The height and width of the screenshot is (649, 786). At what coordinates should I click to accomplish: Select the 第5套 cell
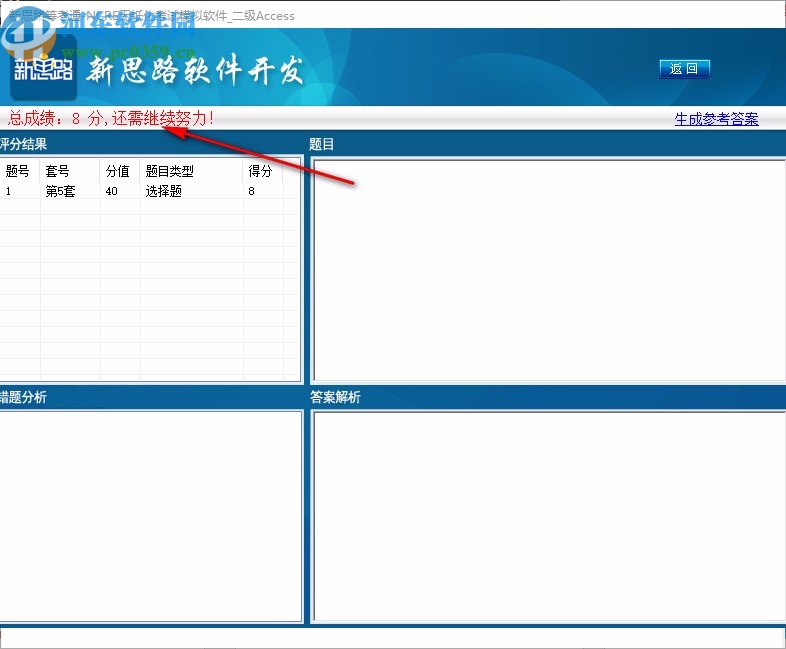pos(70,191)
